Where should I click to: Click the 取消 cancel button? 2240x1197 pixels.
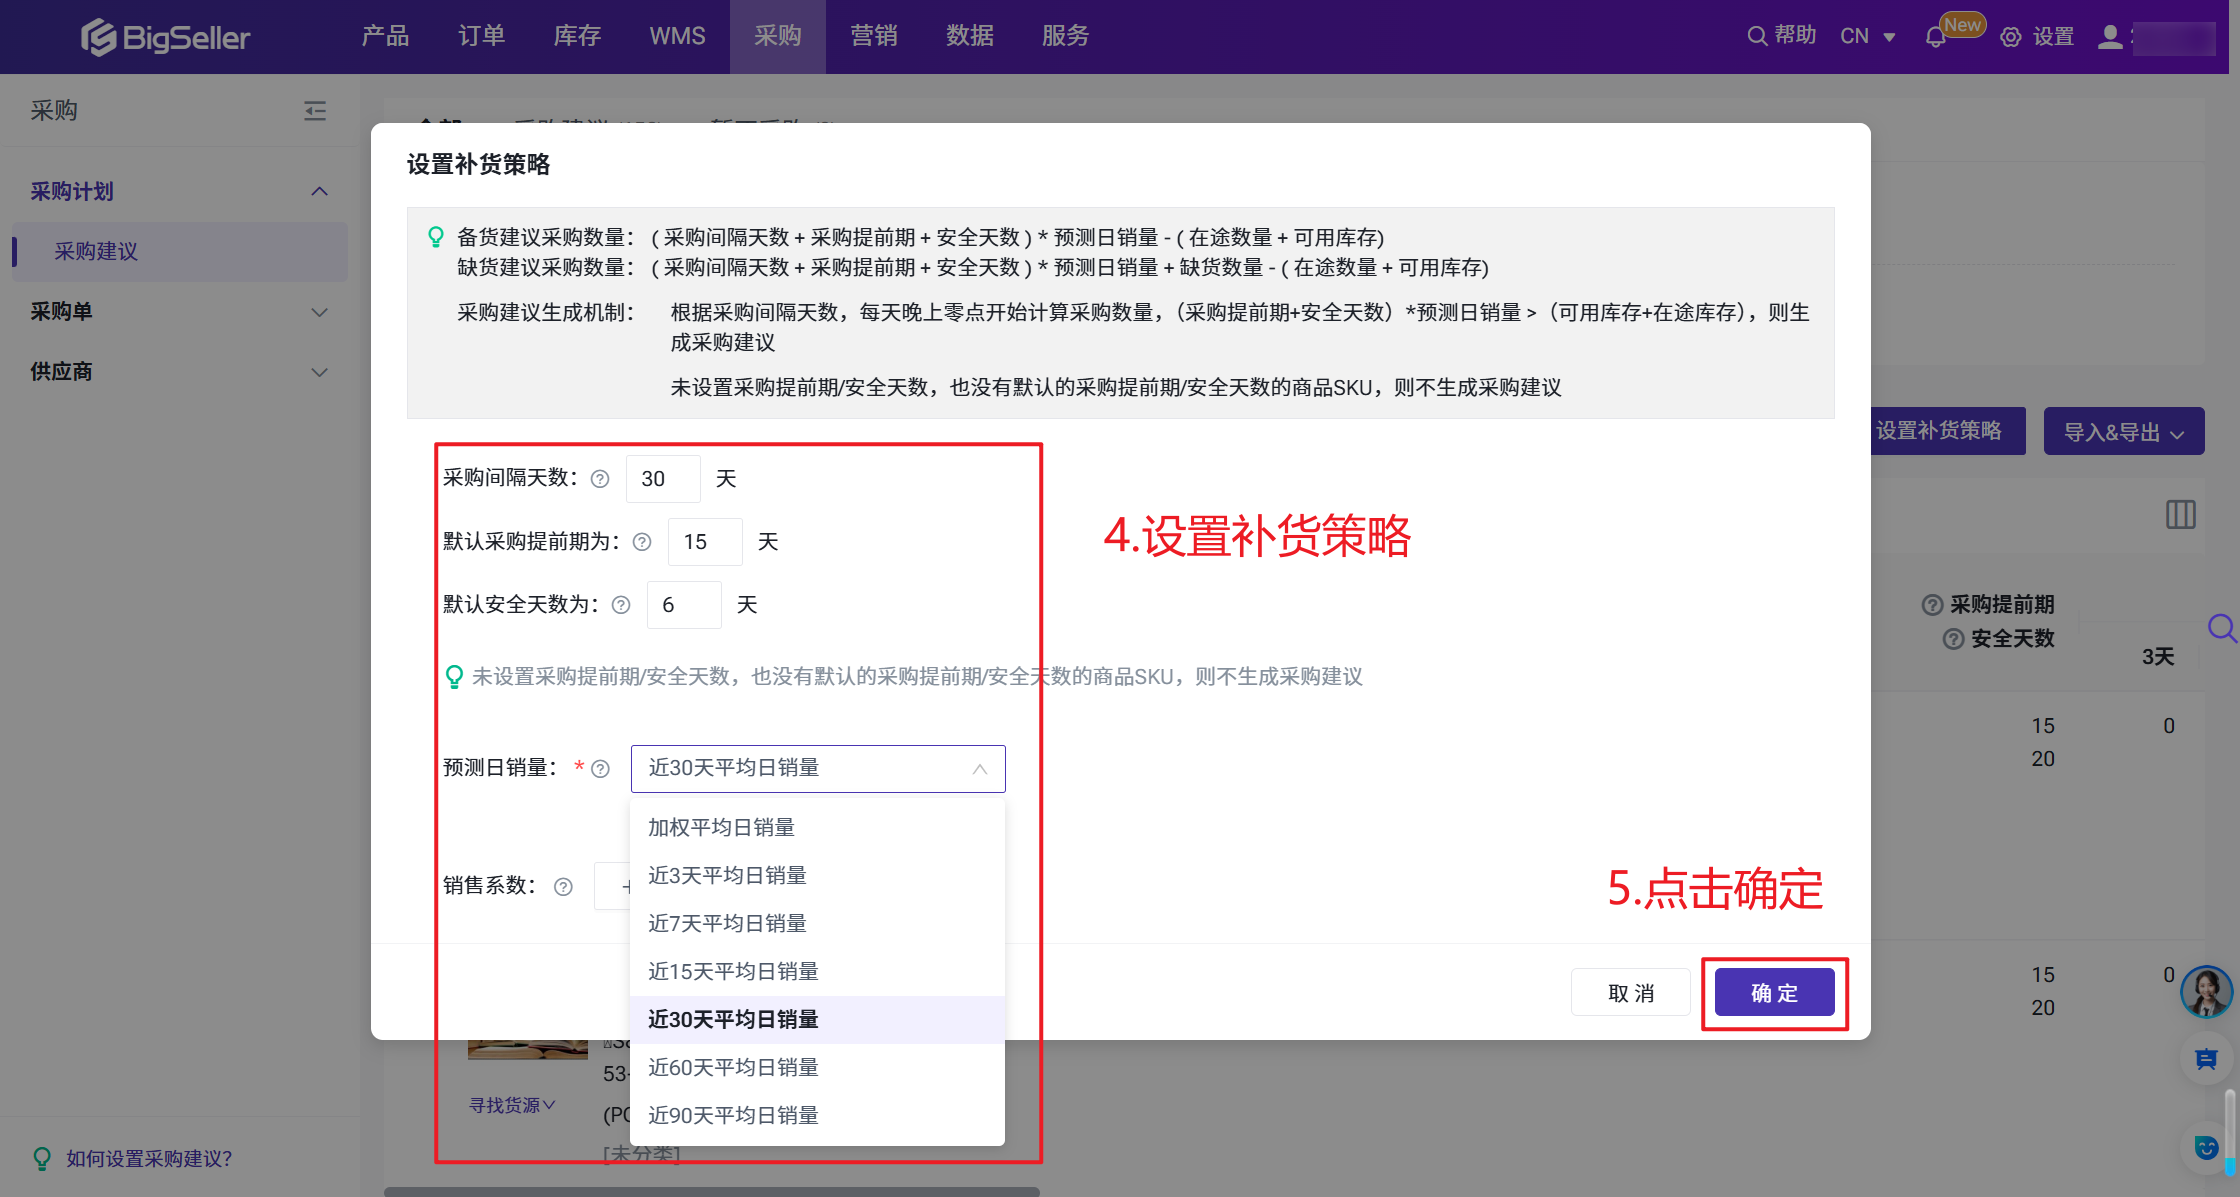click(x=1630, y=992)
